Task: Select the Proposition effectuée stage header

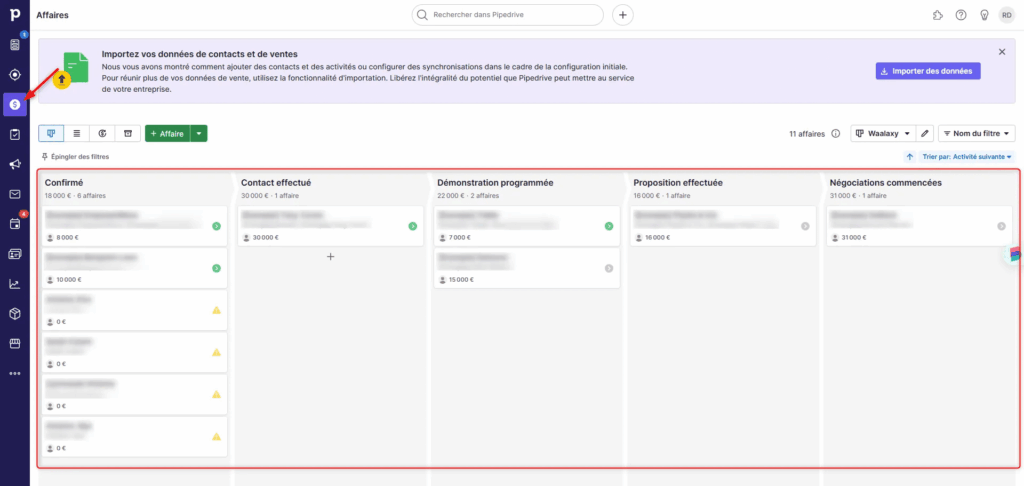Action: pos(678,183)
